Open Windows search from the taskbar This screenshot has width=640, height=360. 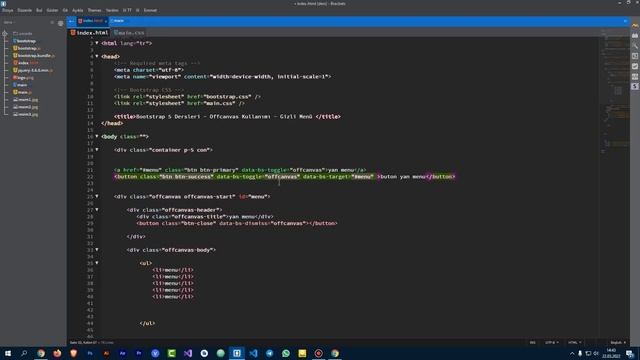[24, 353]
